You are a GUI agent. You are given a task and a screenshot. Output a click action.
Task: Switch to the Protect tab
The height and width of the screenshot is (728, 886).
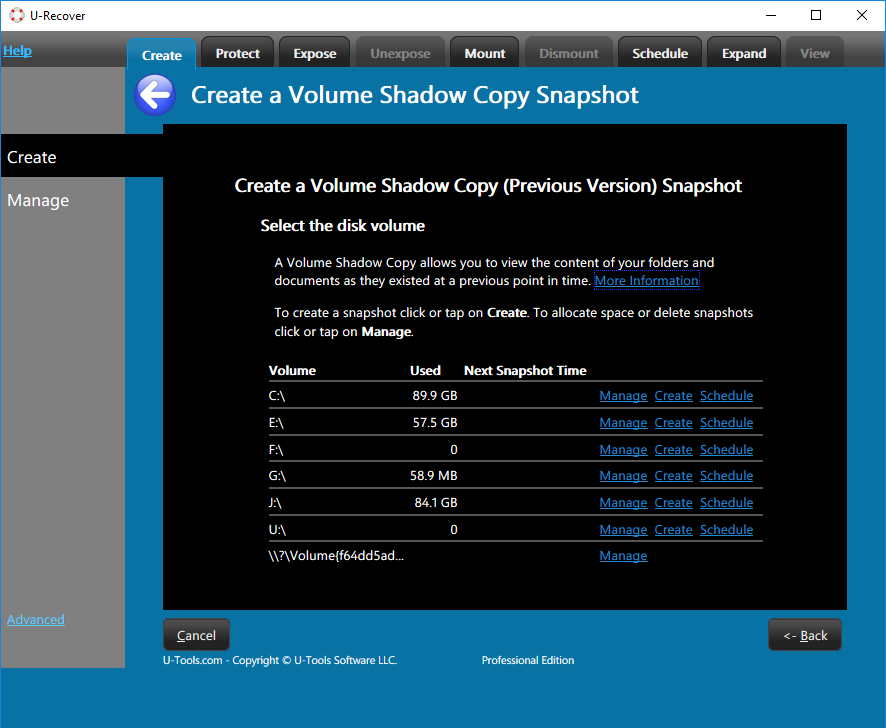236,52
